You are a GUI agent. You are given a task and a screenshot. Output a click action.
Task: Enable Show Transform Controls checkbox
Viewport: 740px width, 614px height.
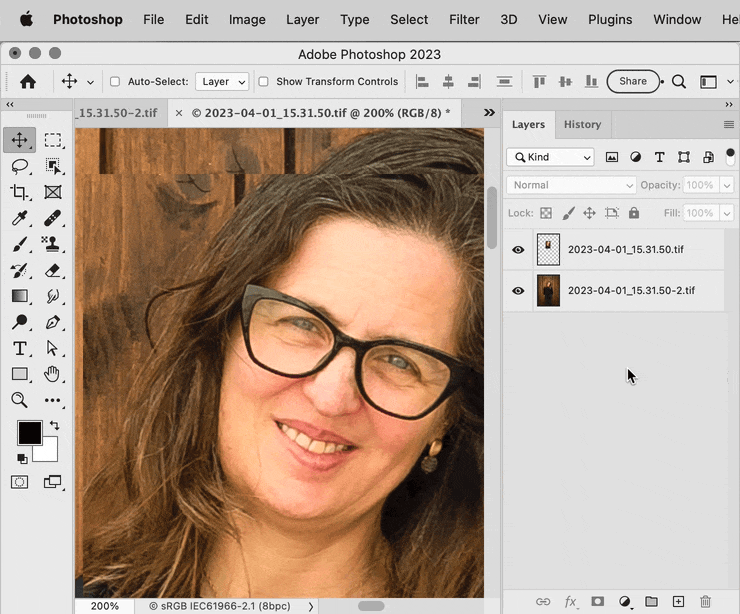click(x=263, y=82)
